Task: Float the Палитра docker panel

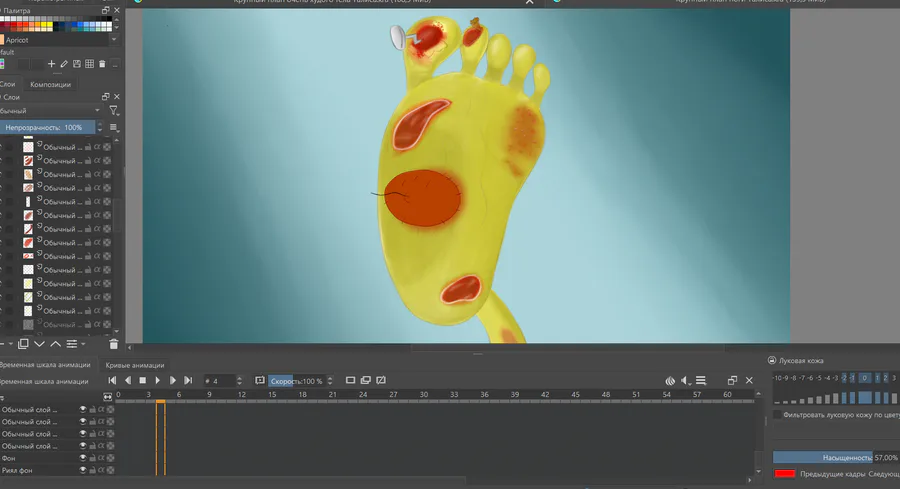Action: (106, 10)
